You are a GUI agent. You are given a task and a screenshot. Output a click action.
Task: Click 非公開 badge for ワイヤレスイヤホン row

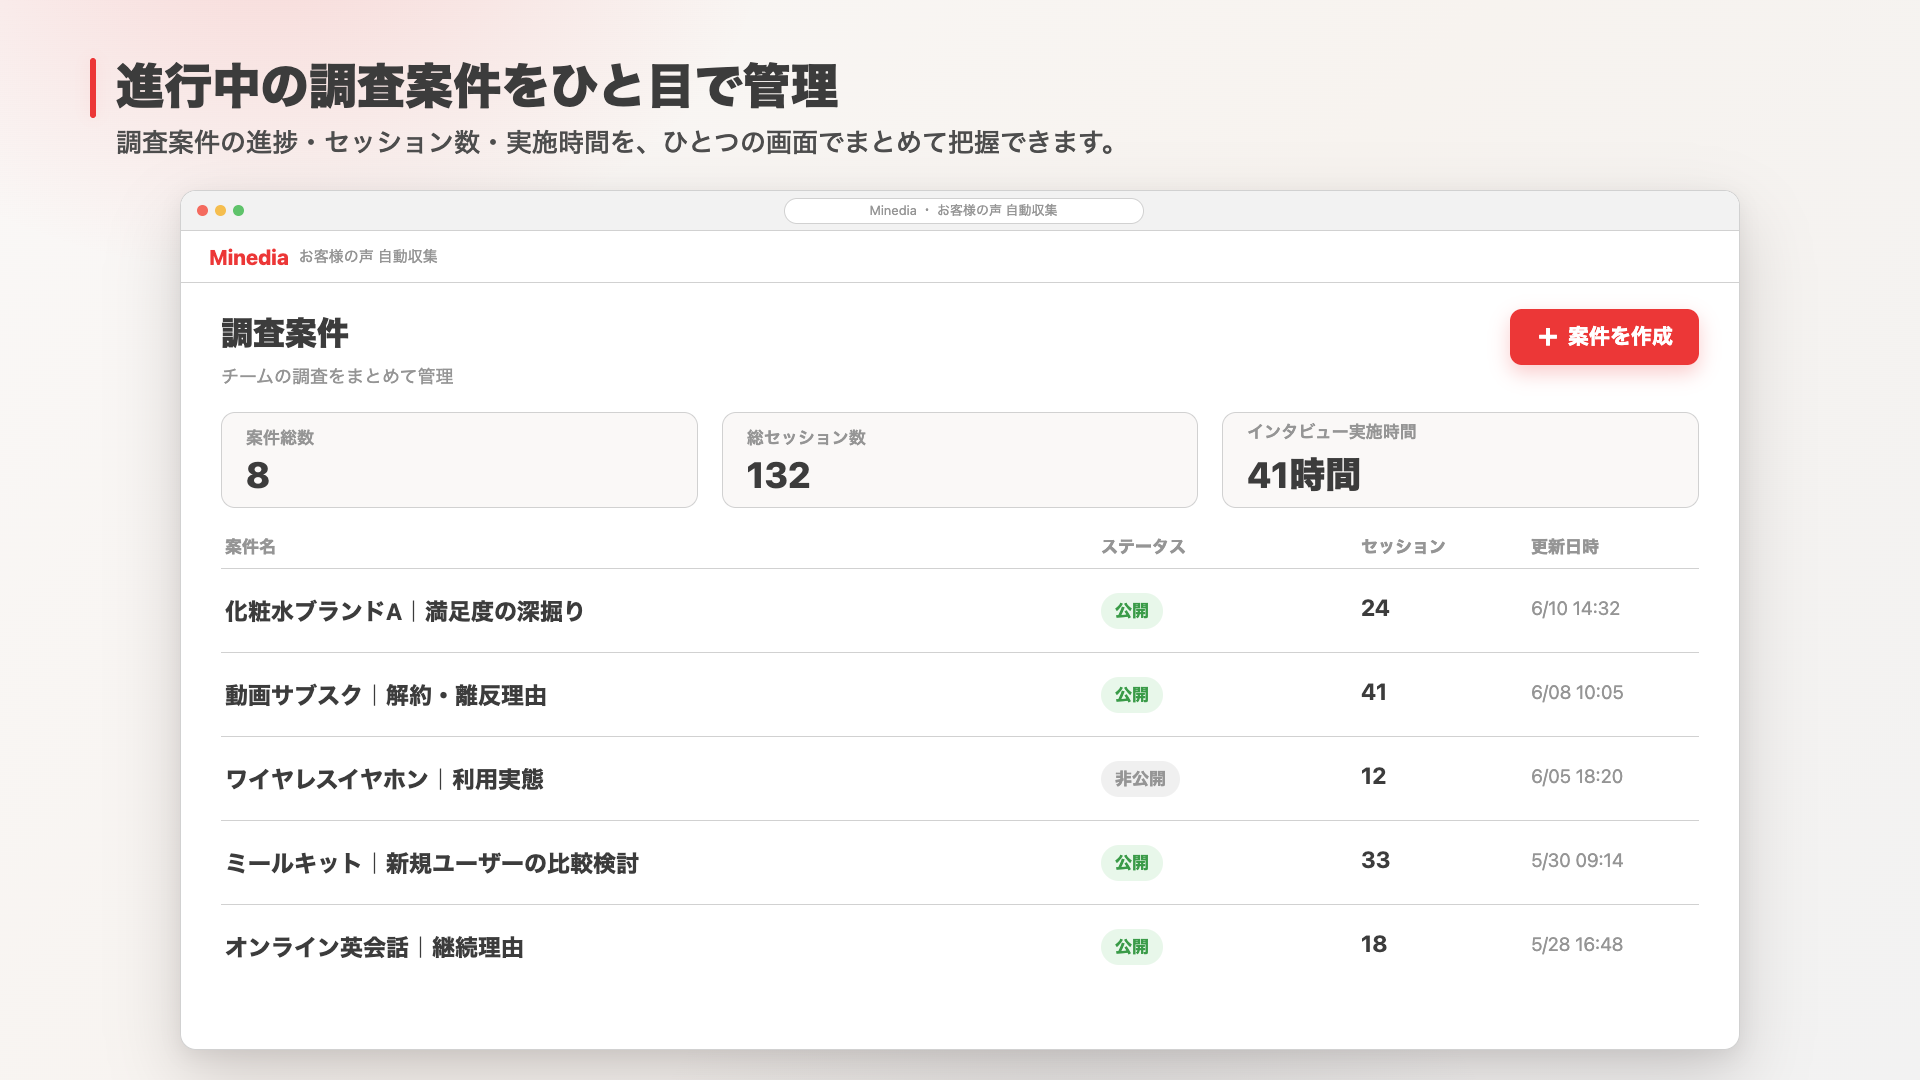coord(1140,779)
